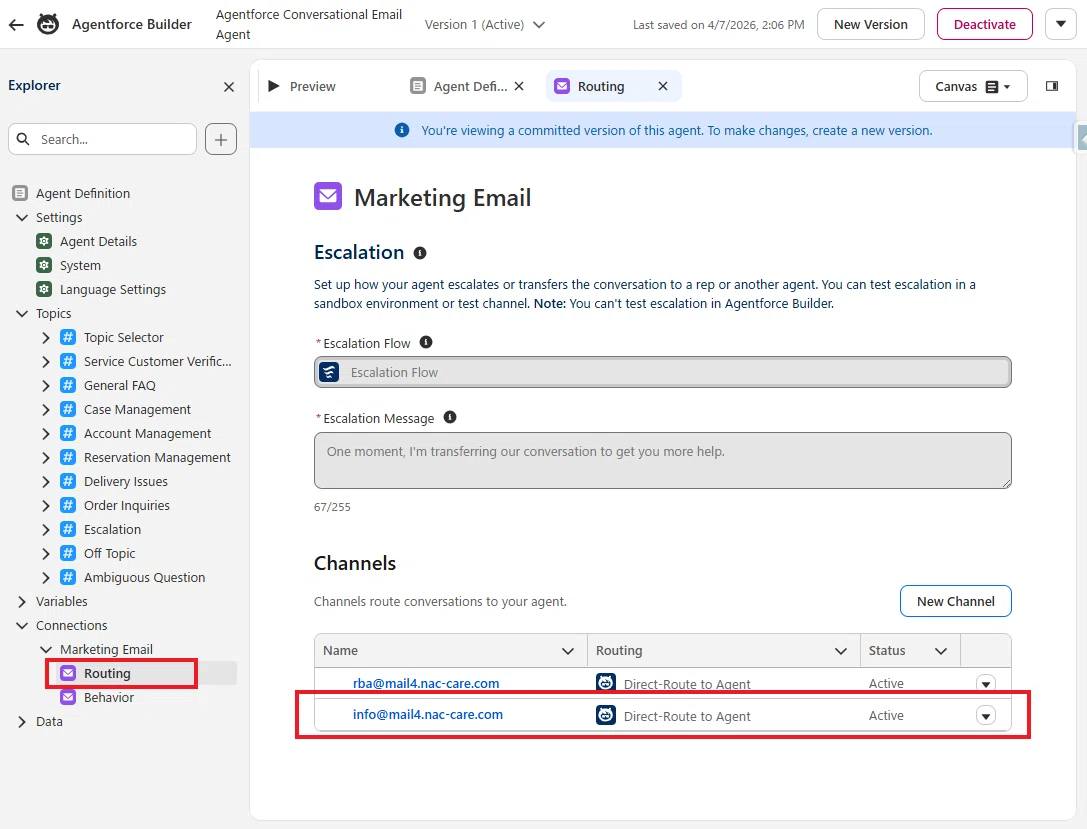
Task: Click the plus icon beside Explorer search
Action: [220, 139]
